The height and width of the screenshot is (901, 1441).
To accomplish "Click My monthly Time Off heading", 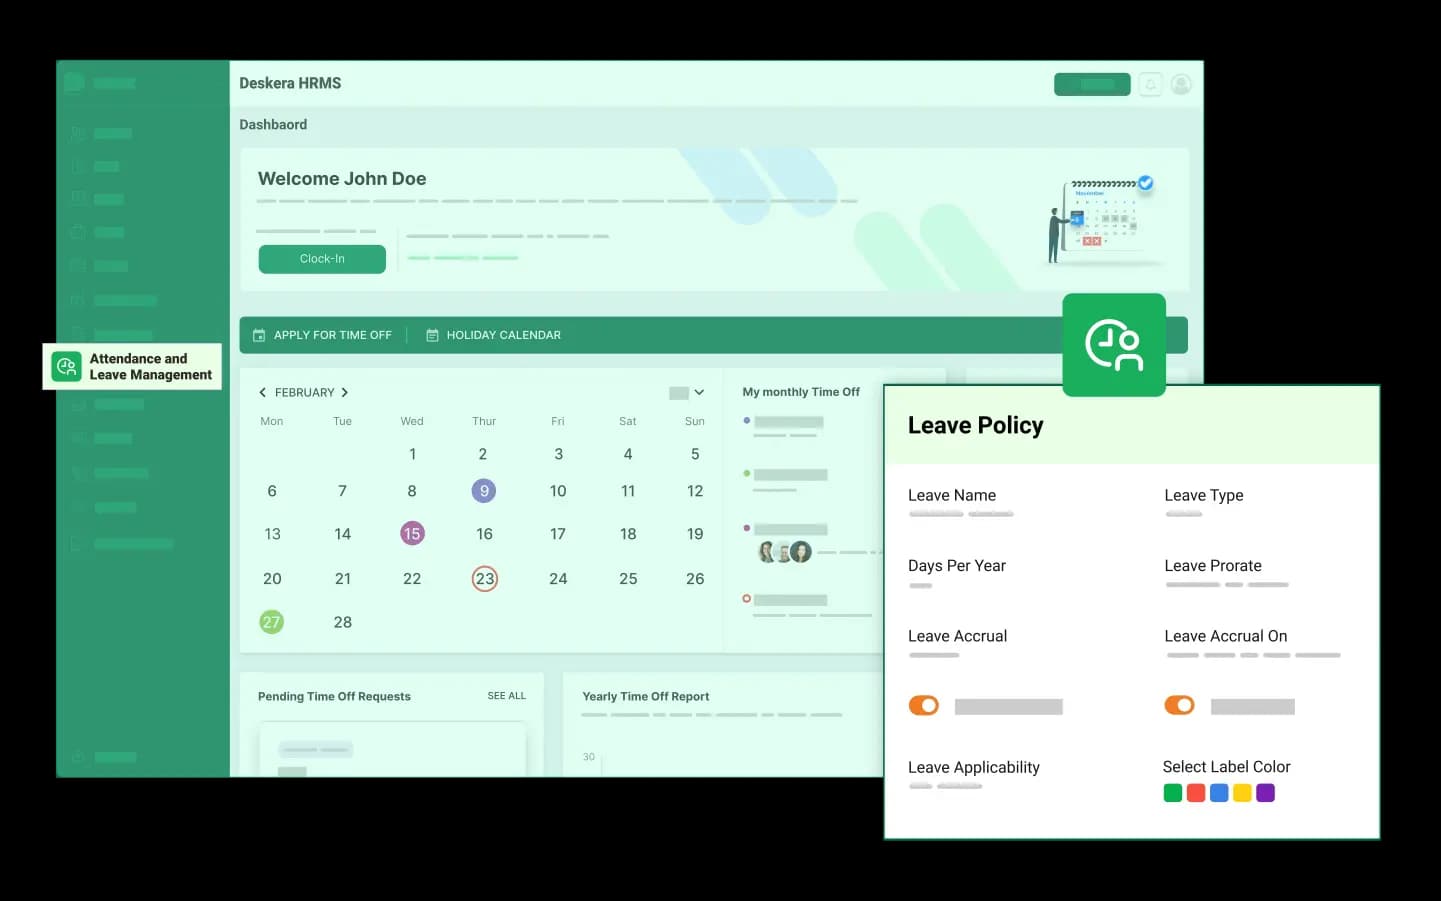I will tap(801, 393).
